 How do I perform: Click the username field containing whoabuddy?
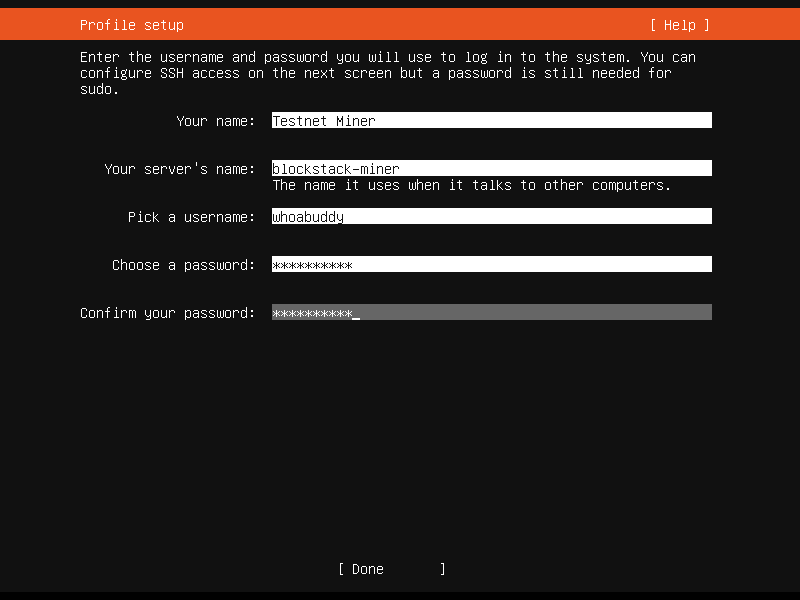(x=492, y=216)
